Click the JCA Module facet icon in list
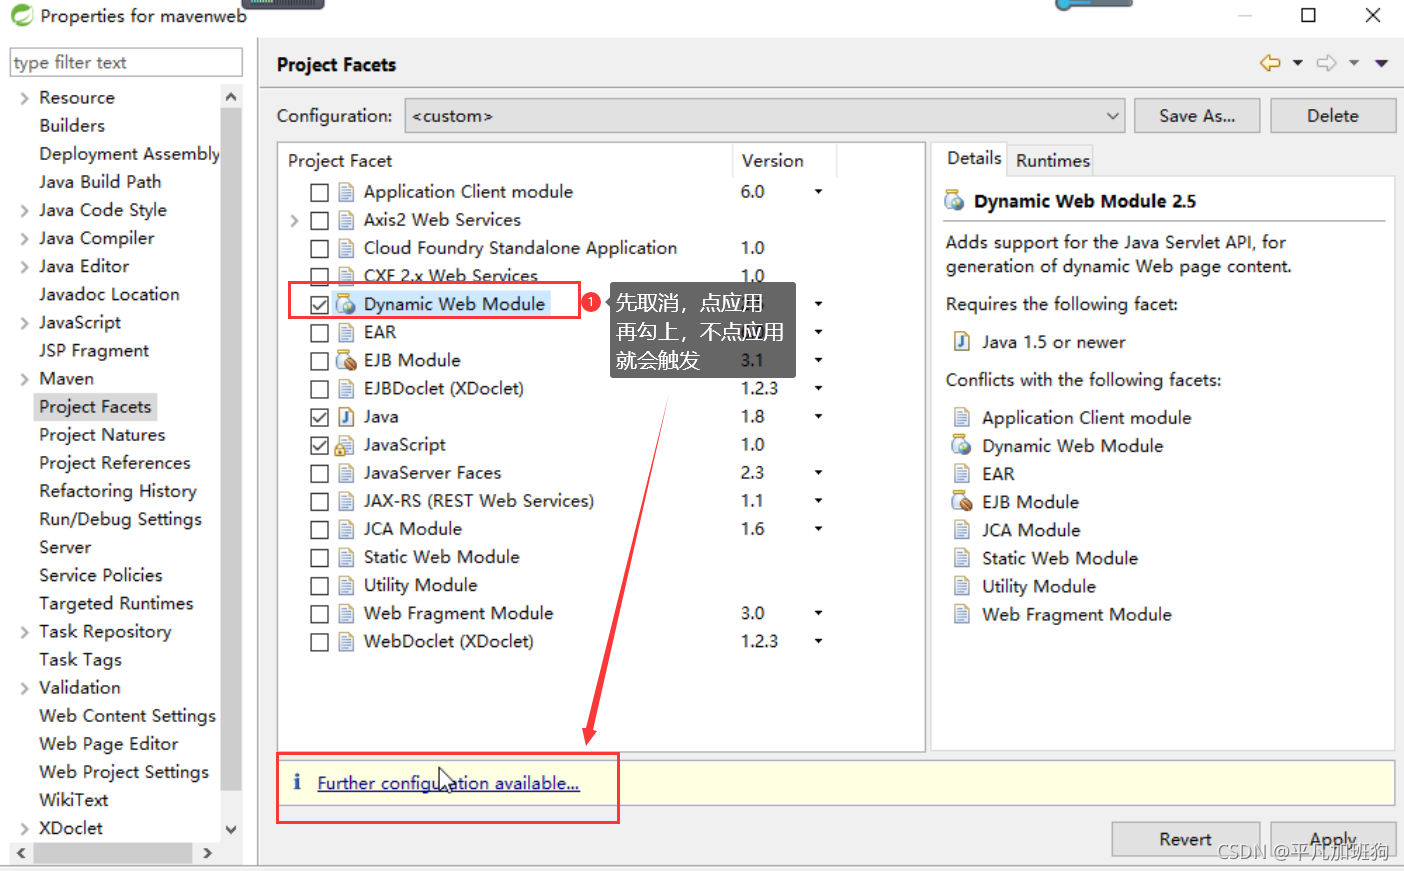Viewport: 1404px width, 871px height. tap(346, 529)
